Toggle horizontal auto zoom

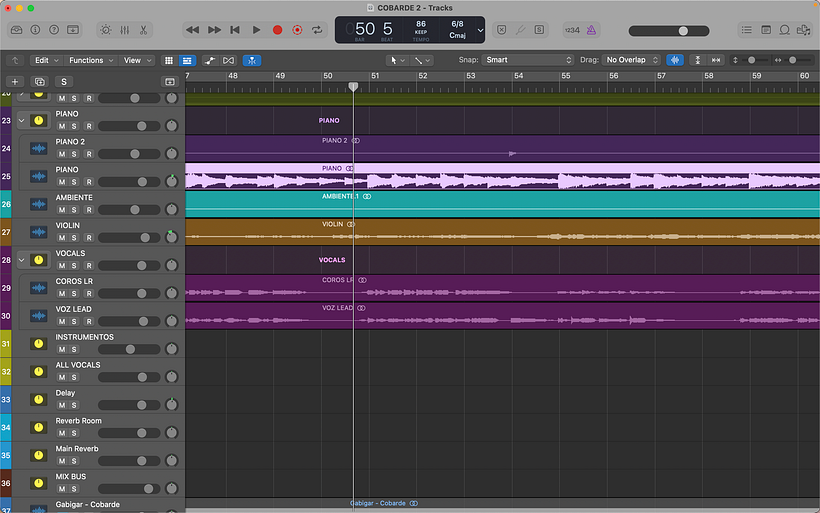(x=716, y=60)
